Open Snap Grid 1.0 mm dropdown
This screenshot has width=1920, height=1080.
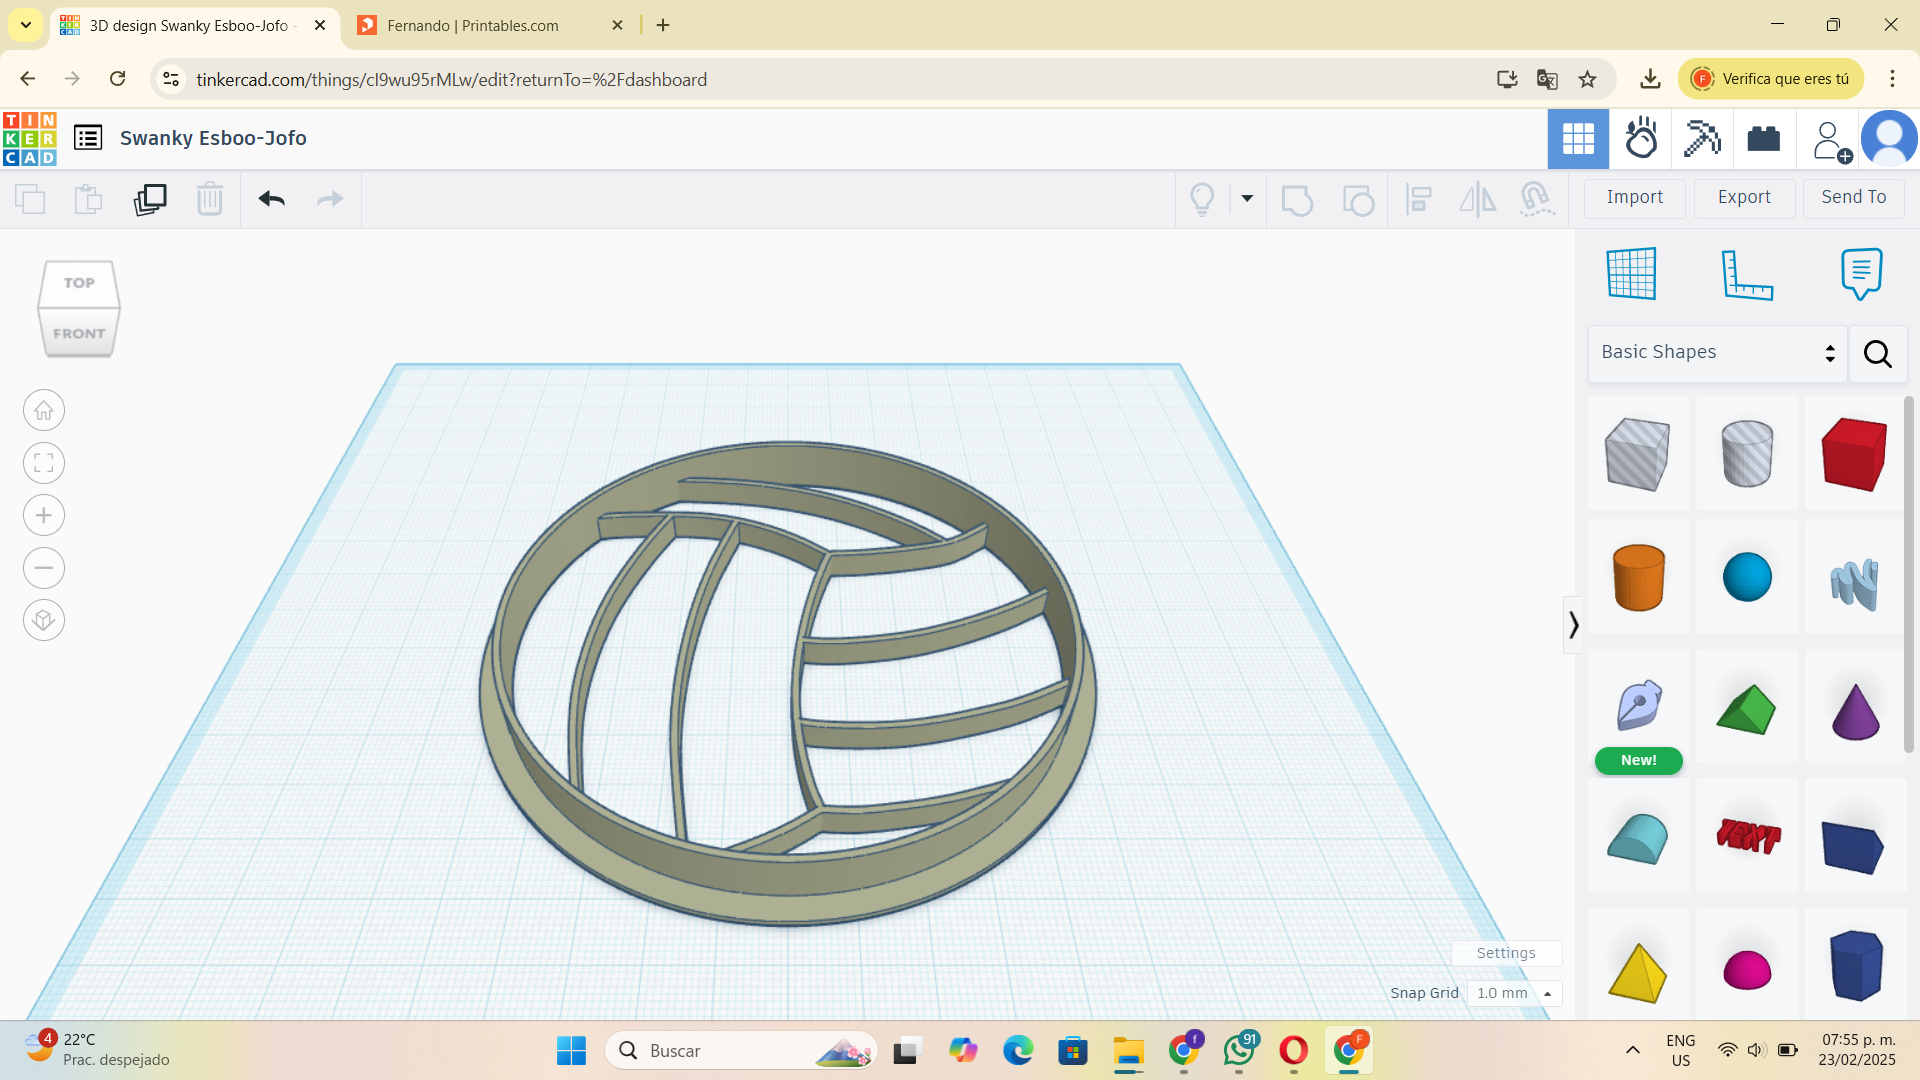click(1514, 993)
